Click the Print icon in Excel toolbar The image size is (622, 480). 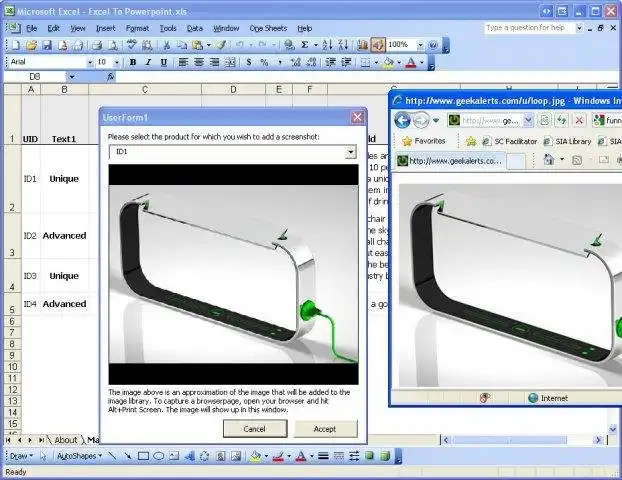pos(97,45)
